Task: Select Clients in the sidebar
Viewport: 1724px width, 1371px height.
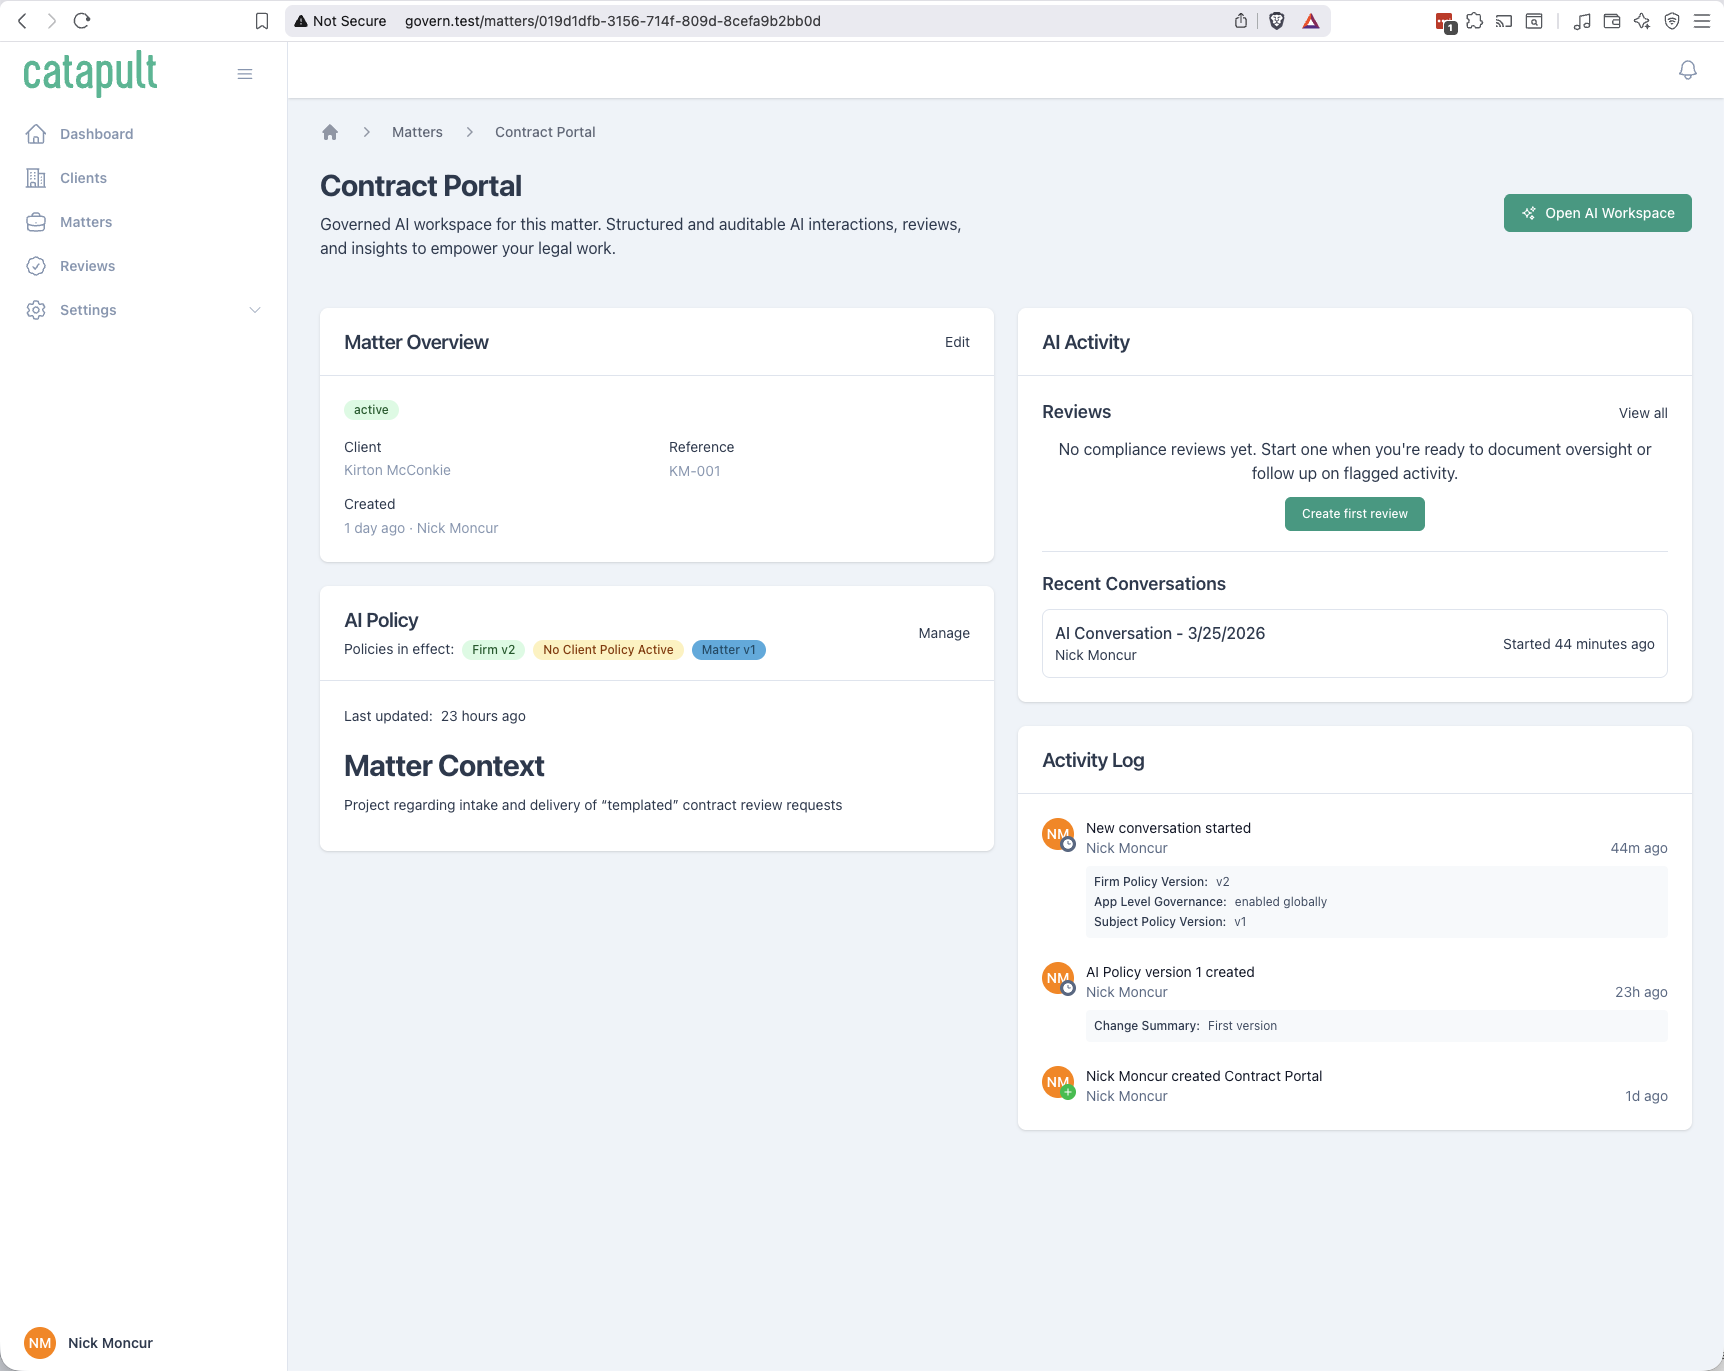Action: pos(85,177)
